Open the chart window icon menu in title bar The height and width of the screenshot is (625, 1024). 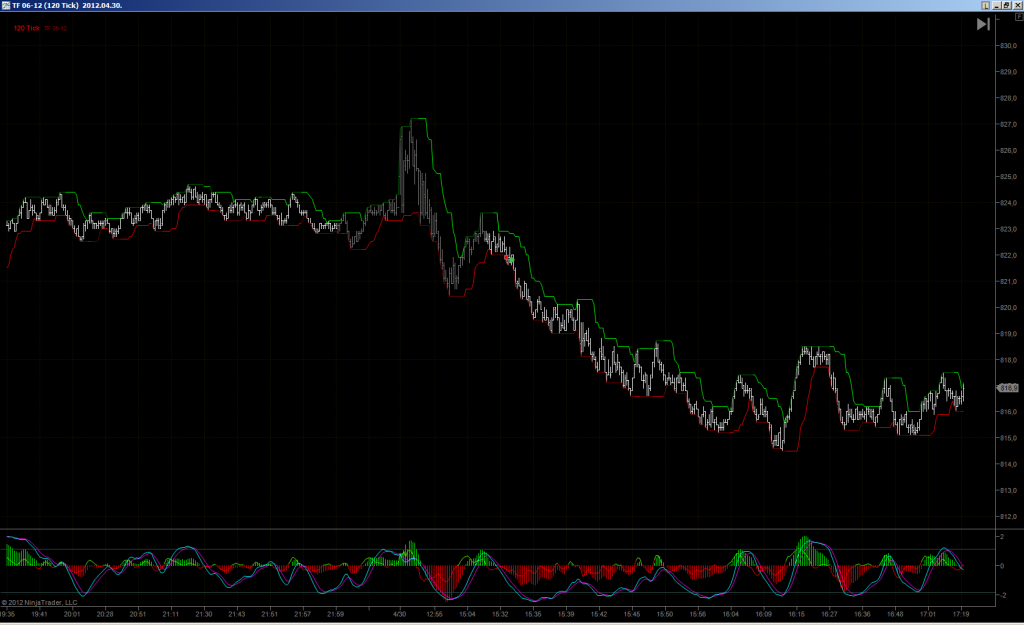click(x=6, y=5)
